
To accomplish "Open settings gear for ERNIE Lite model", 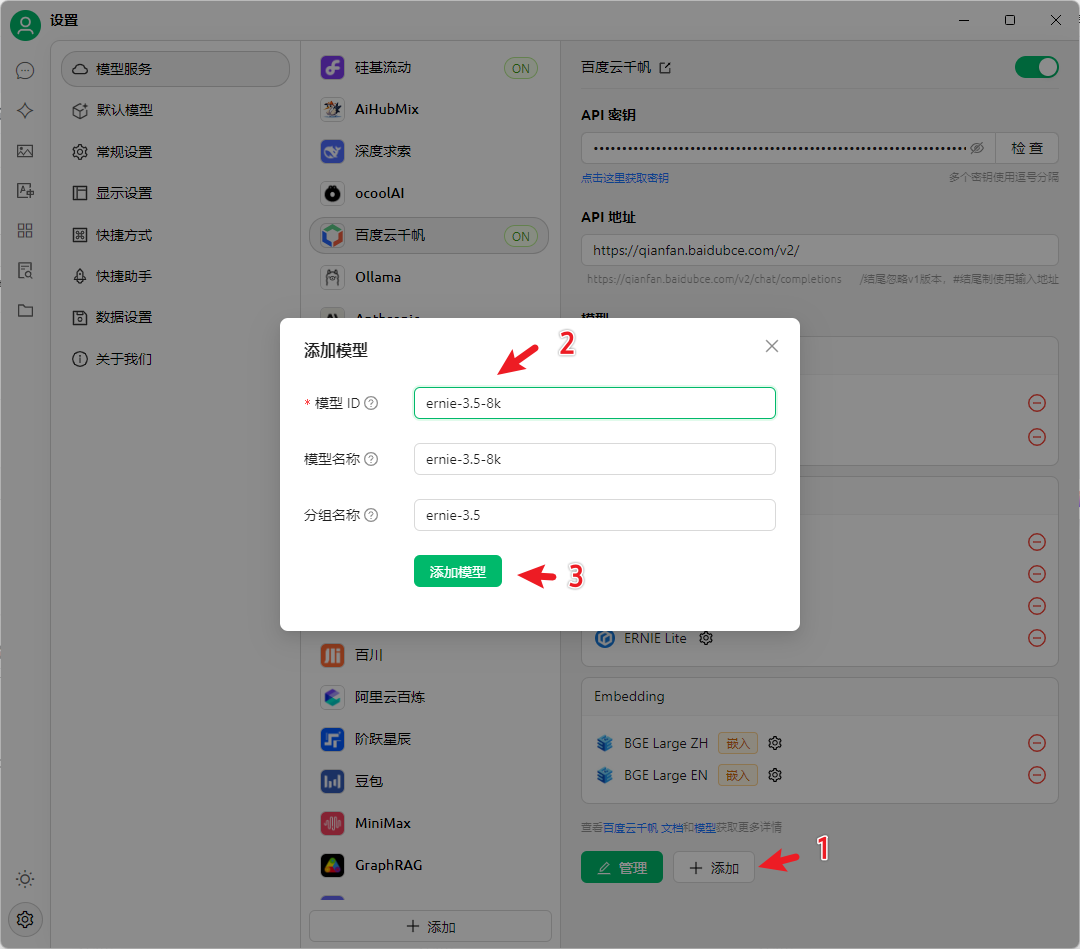I will pyautogui.click(x=706, y=638).
